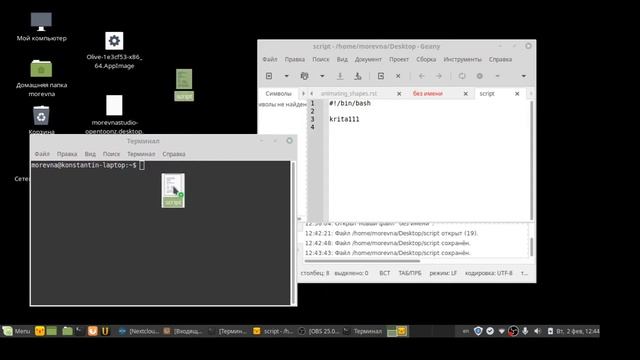Select the morevnastudio-opentoonz.desktop file icon
640x360 pixels.
tap(114, 115)
